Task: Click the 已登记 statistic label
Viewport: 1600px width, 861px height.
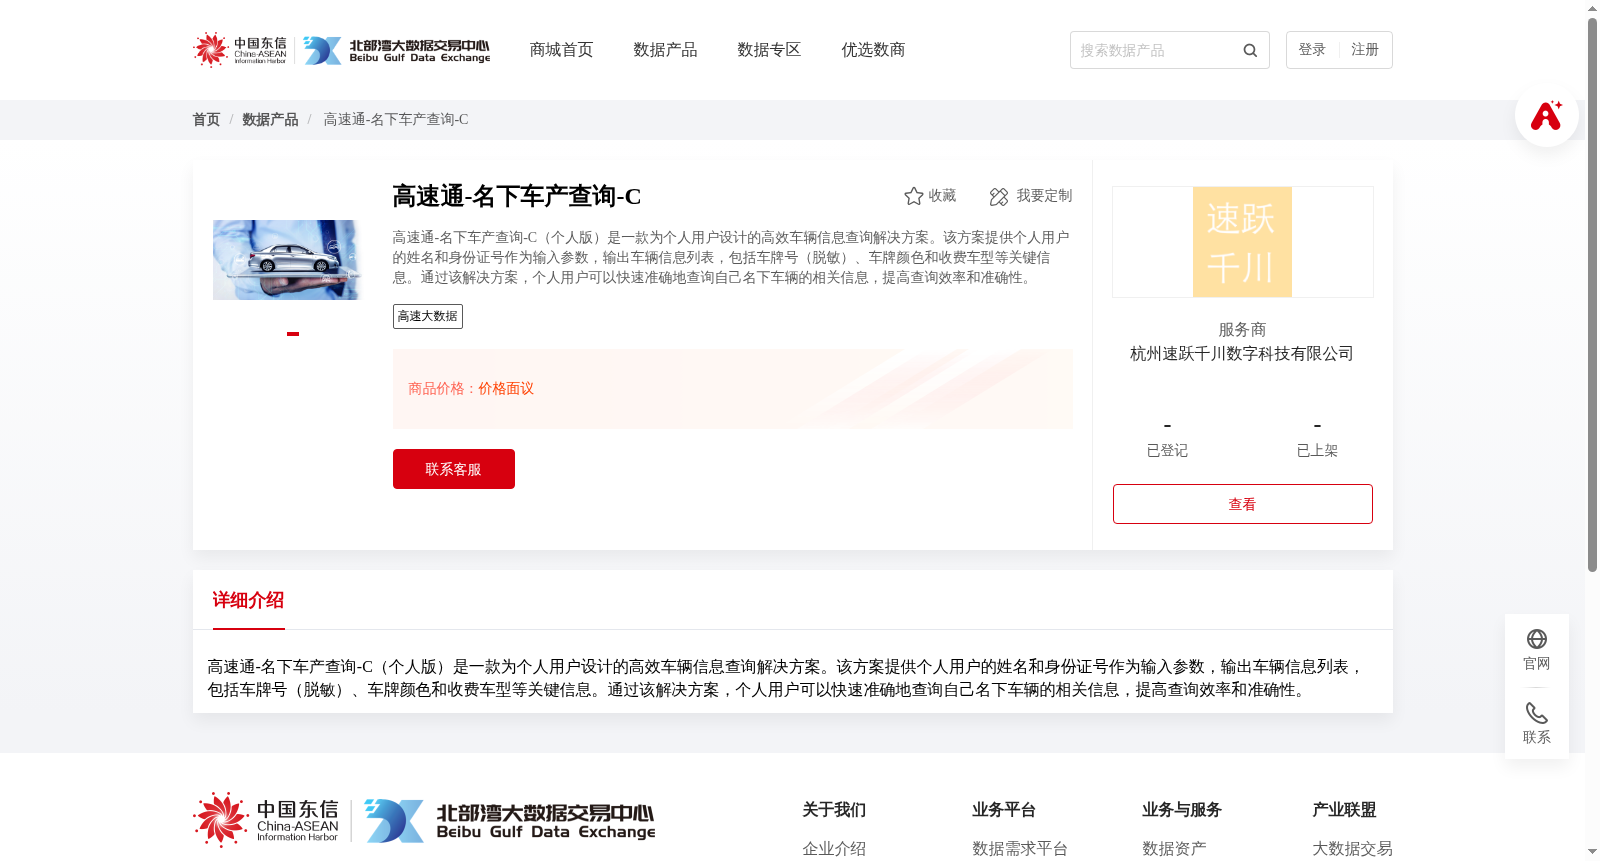Action: tap(1167, 451)
